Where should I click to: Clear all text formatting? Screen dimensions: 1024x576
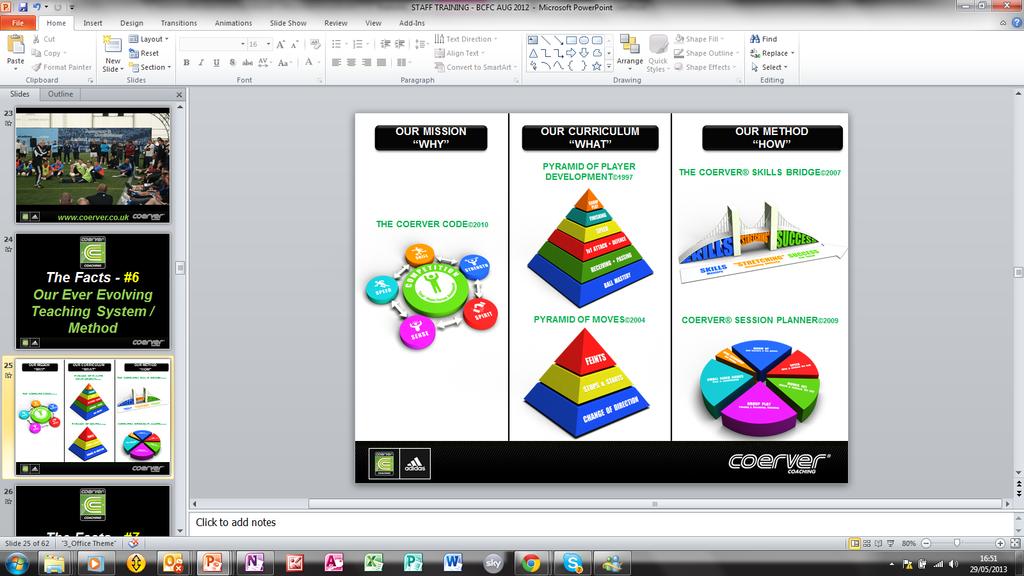click(x=315, y=44)
